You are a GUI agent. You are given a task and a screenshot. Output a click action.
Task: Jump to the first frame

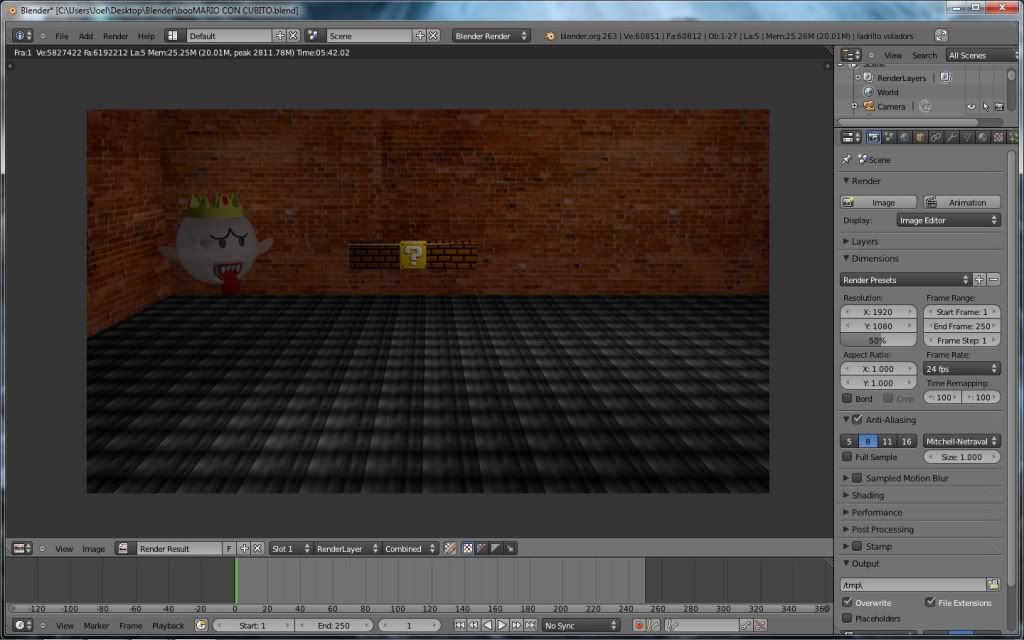pos(460,626)
